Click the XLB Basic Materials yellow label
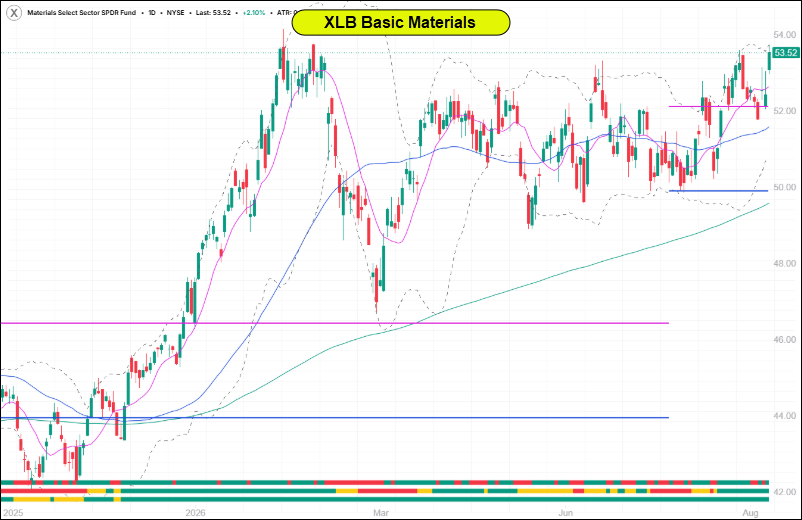 [400, 22]
